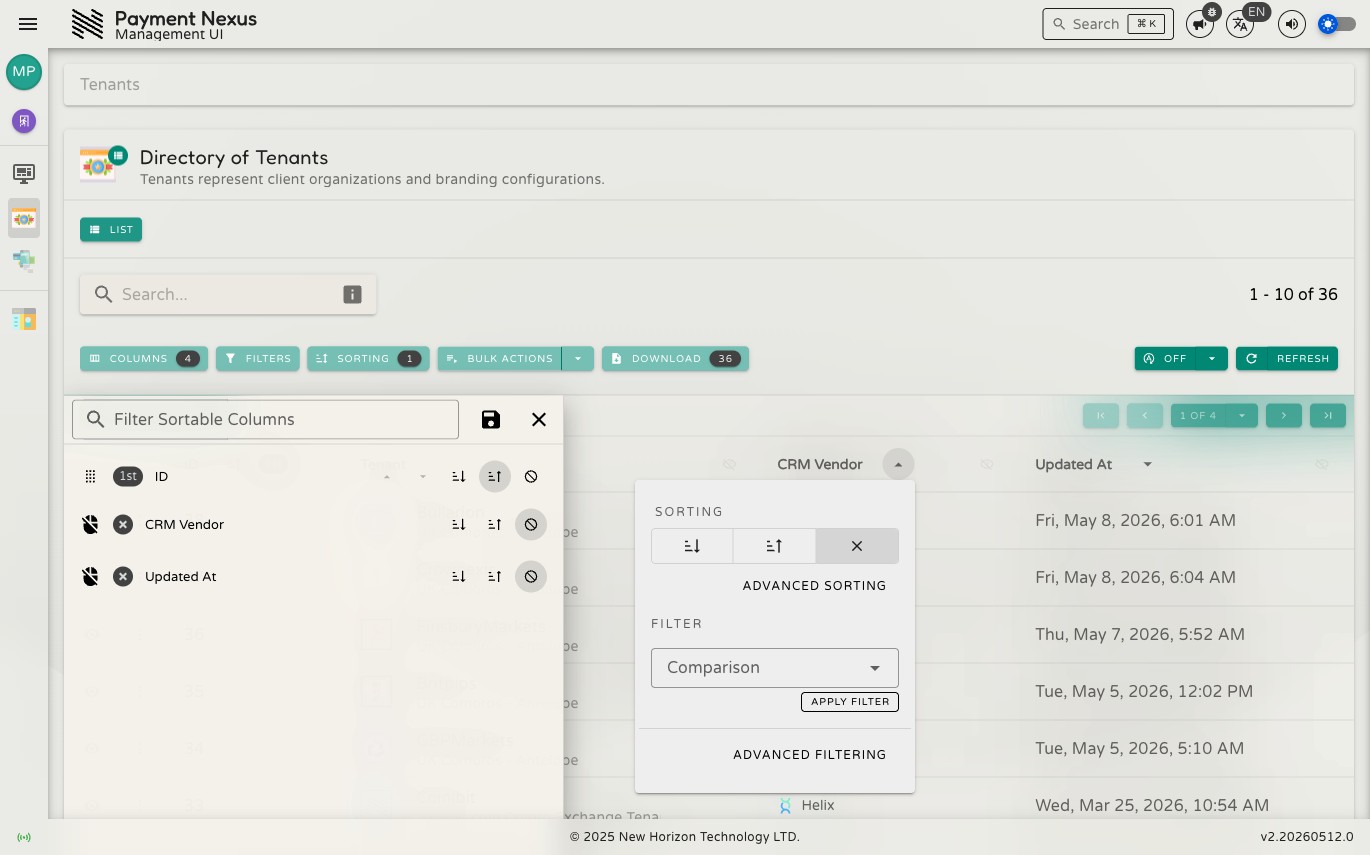Focus the table Search field

[228, 294]
